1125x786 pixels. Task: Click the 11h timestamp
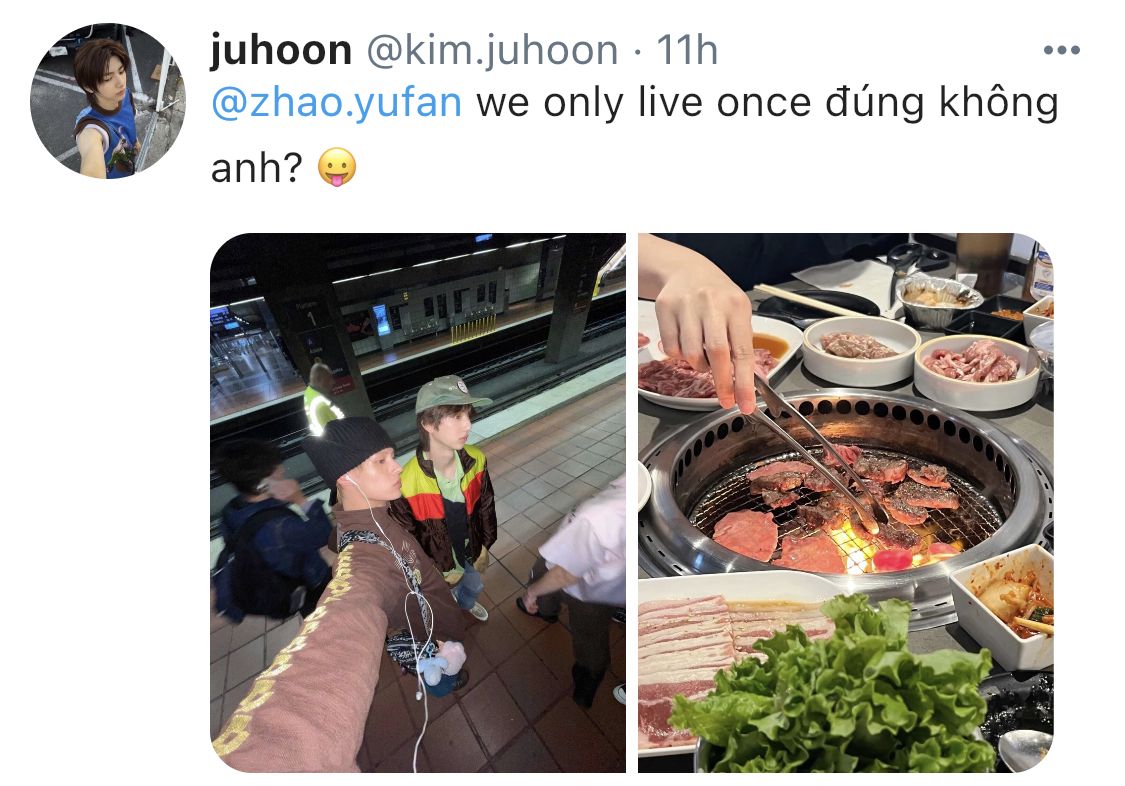click(x=687, y=50)
